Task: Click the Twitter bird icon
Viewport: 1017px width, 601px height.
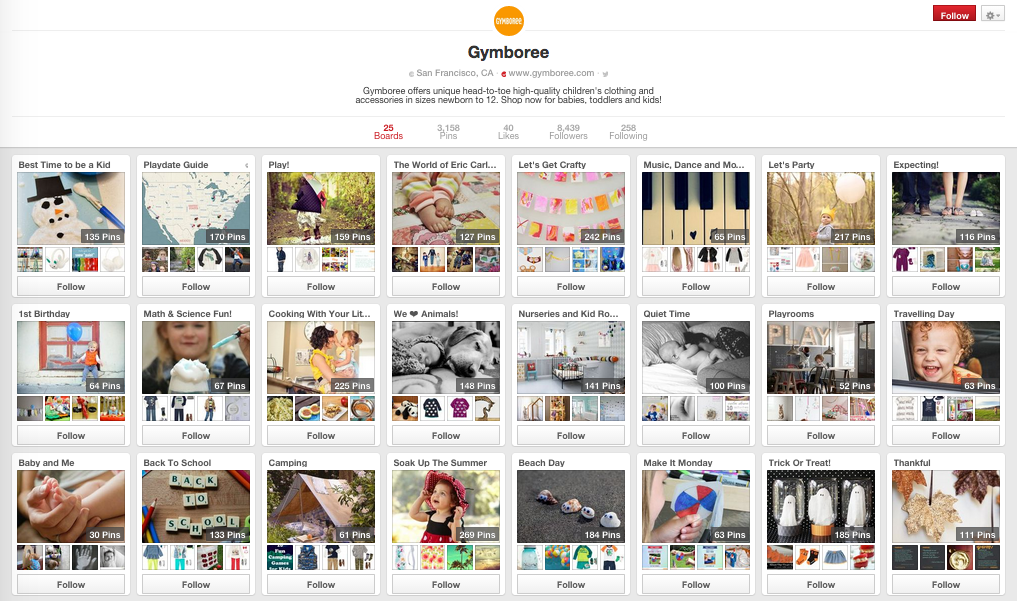Action: [604, 74]
